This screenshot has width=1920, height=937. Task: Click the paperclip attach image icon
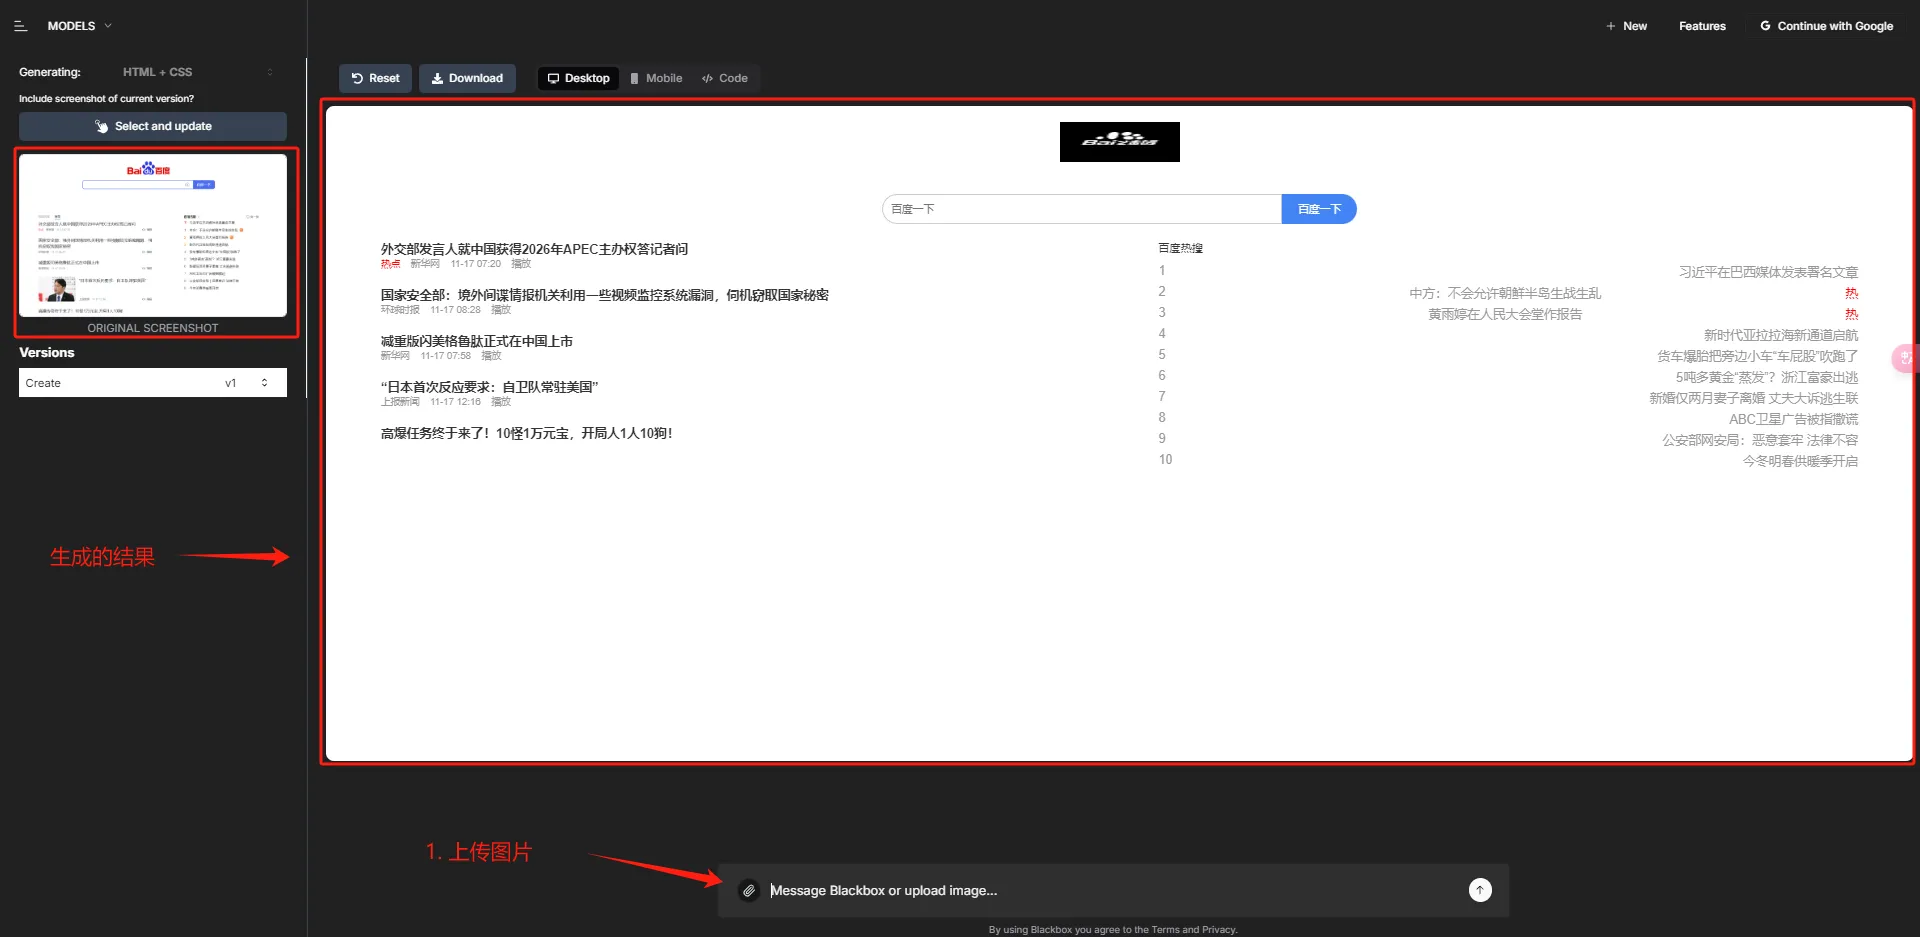click(x=749, y=890)
